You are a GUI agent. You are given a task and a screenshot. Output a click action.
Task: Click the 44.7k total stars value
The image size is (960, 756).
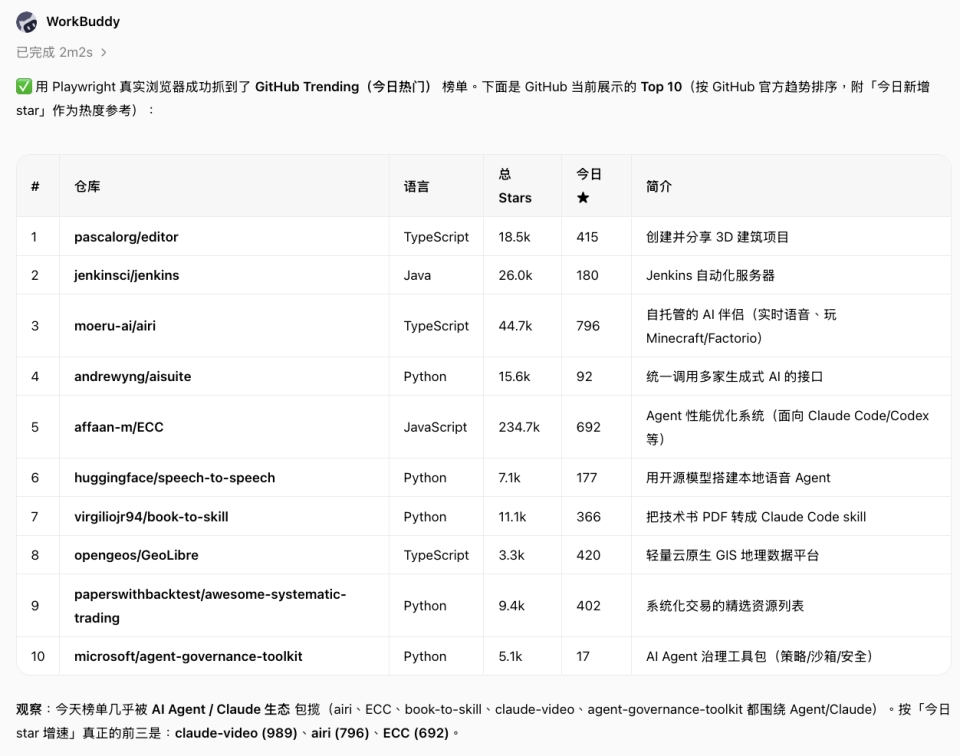[516, 326]
